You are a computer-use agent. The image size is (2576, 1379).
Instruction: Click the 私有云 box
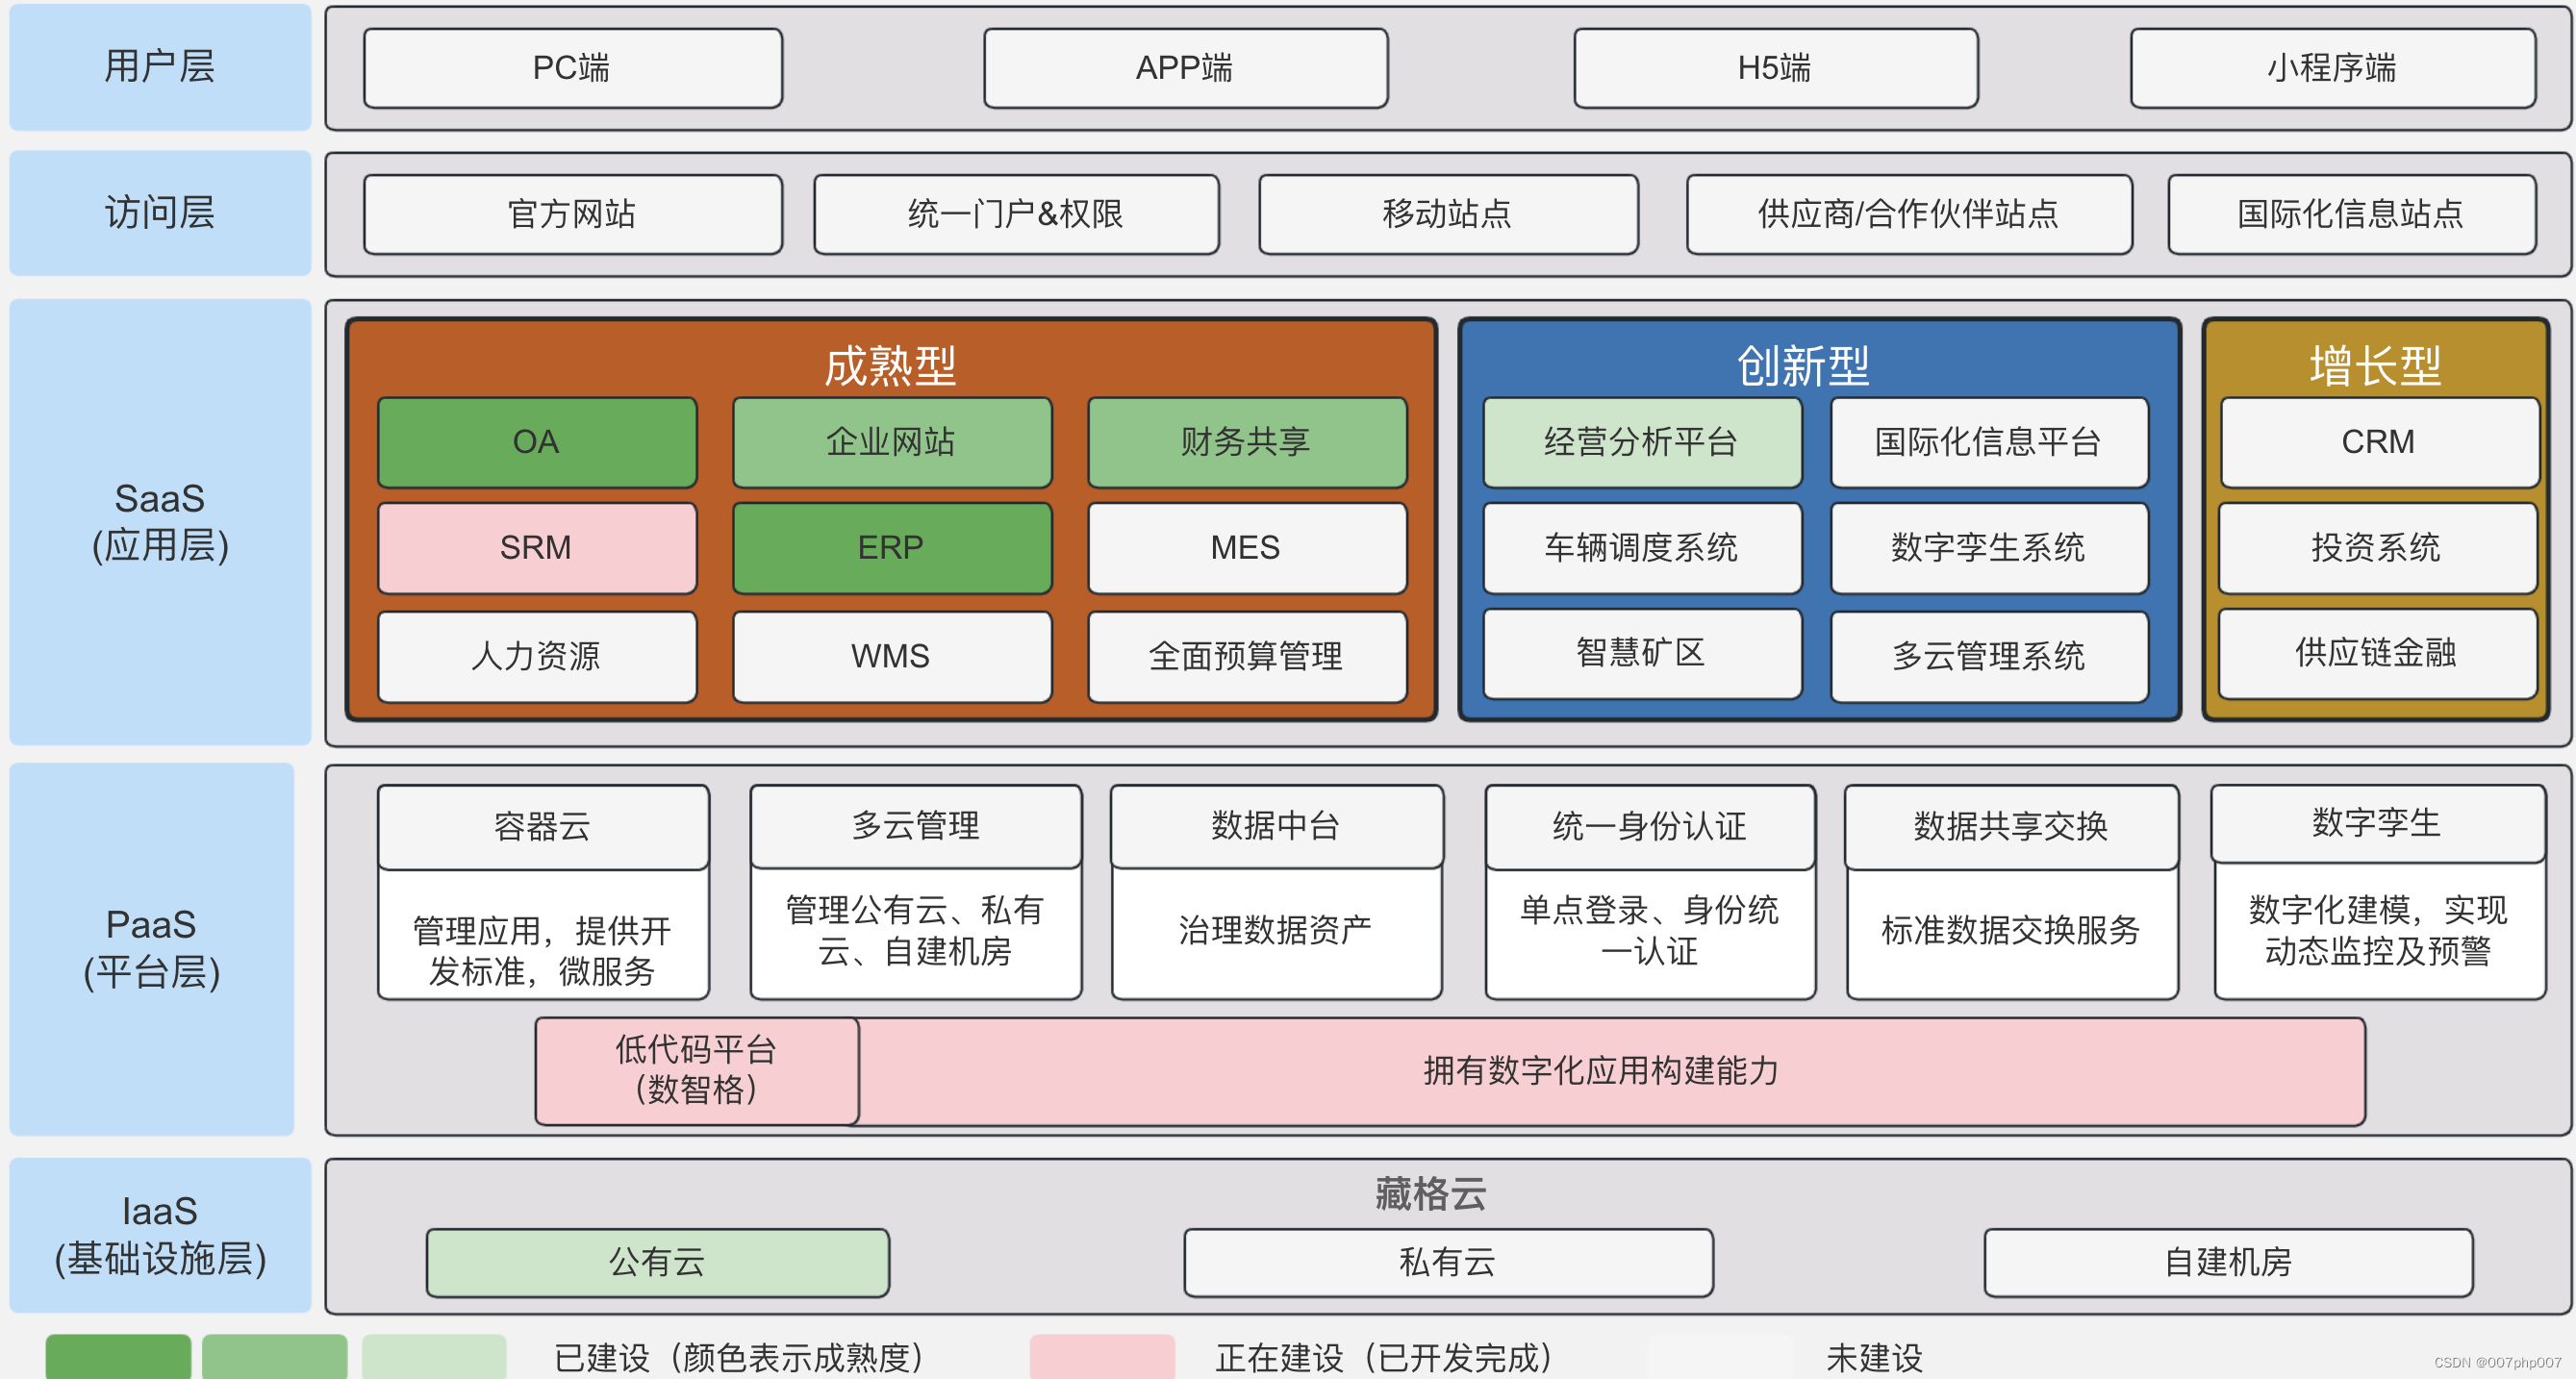(x=1448, y=1263)
